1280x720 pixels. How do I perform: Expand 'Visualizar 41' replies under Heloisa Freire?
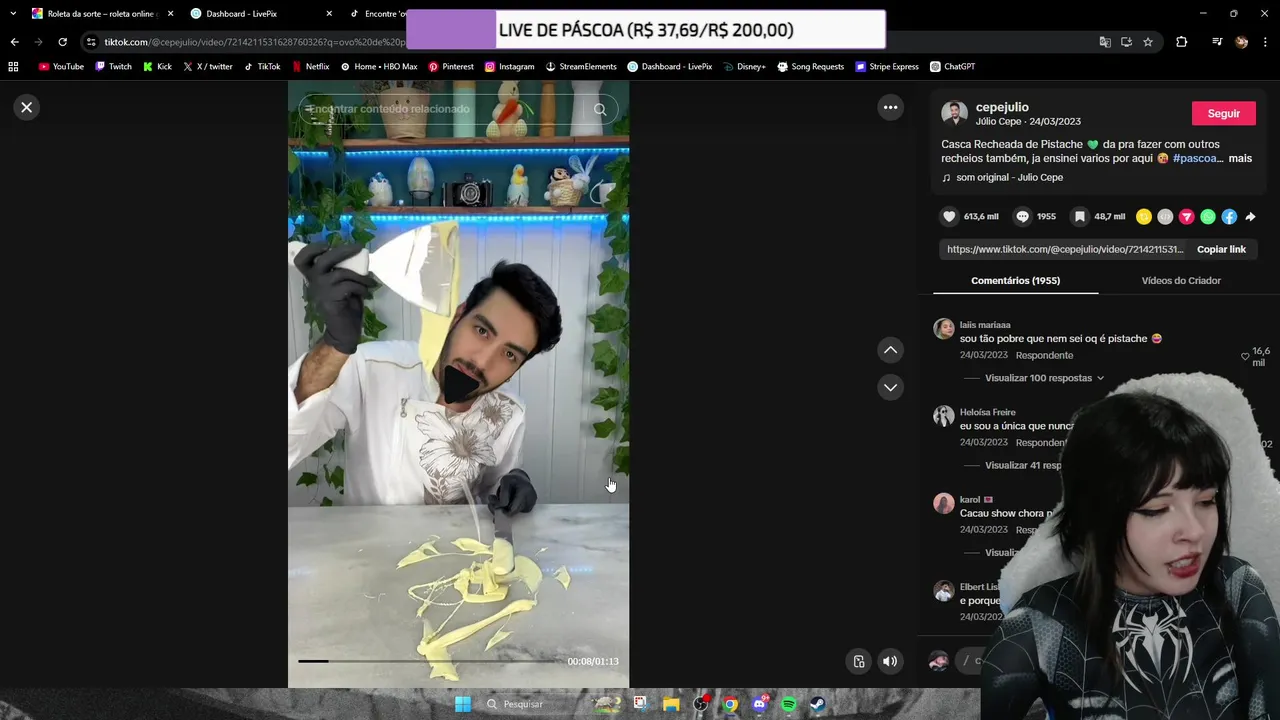click(x=1025, y=465)
